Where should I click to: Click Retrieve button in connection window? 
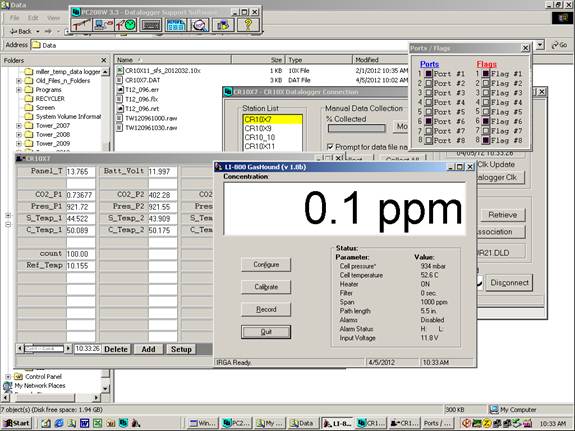pos(502,215)
